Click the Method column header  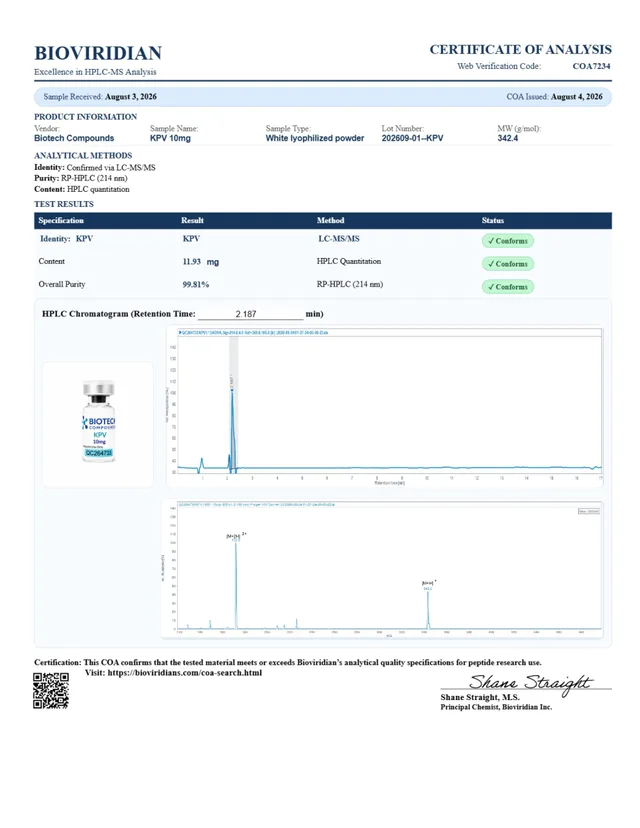(x=331, y=220)
